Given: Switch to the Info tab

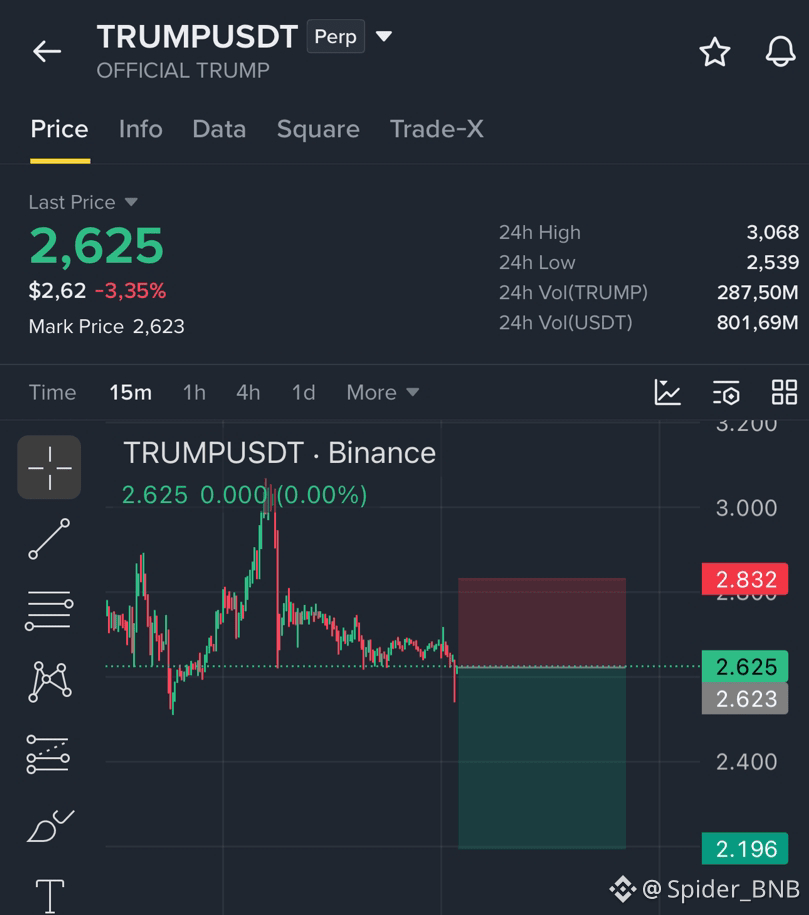Looking at the screenshot, I should [141, 129].
